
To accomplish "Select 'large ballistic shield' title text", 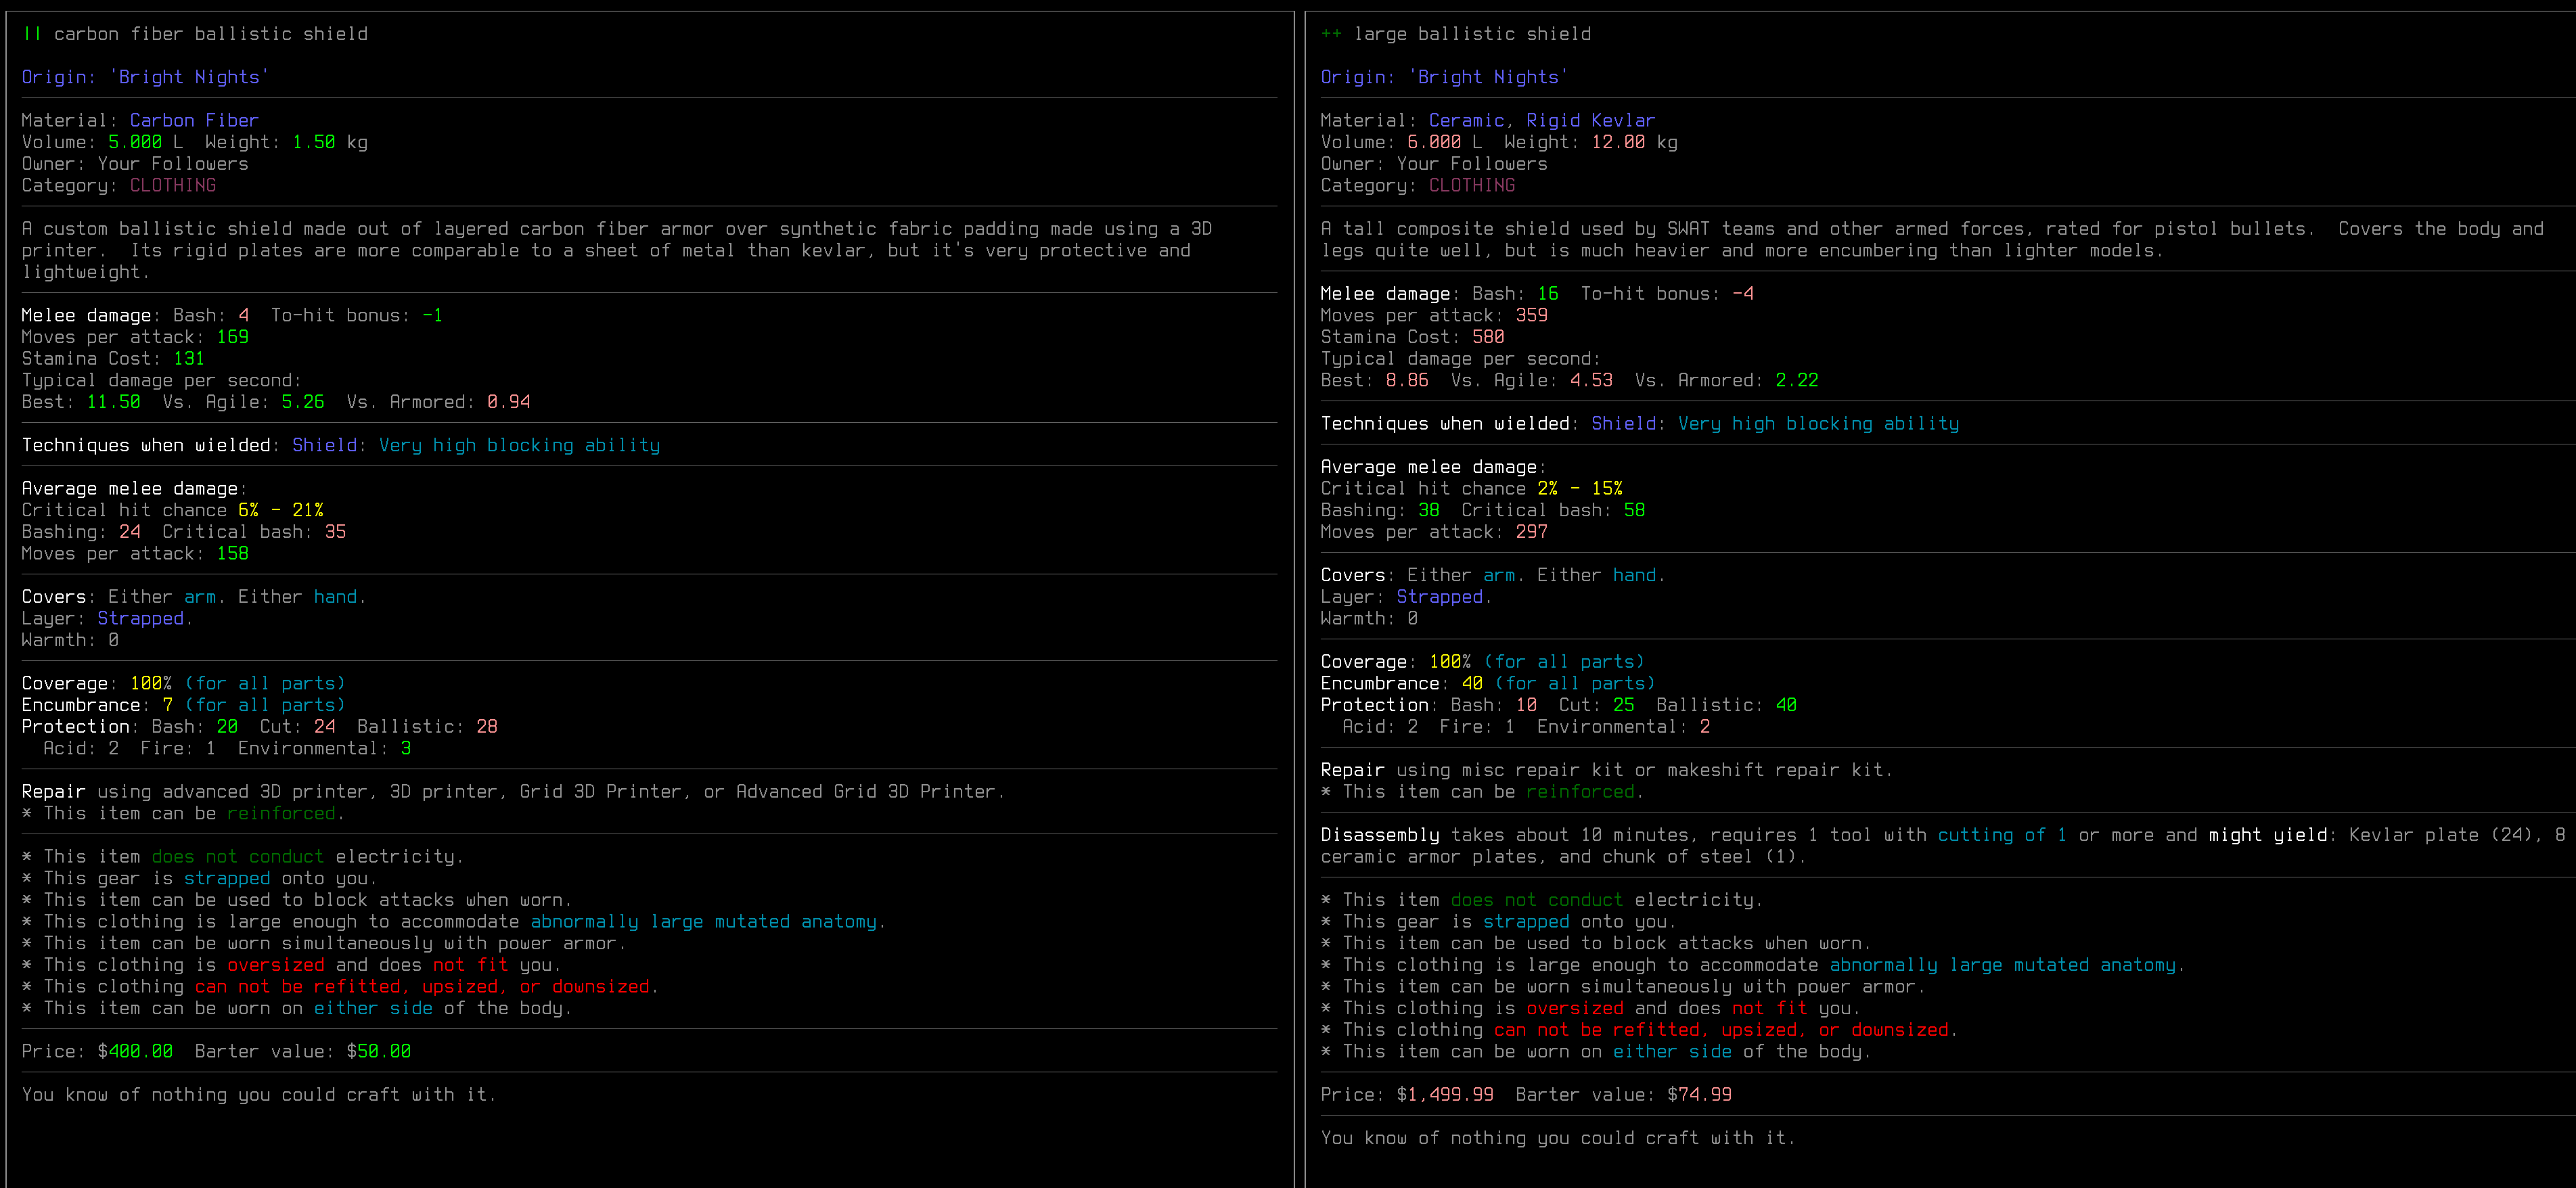I will [x=1472, y=34].
